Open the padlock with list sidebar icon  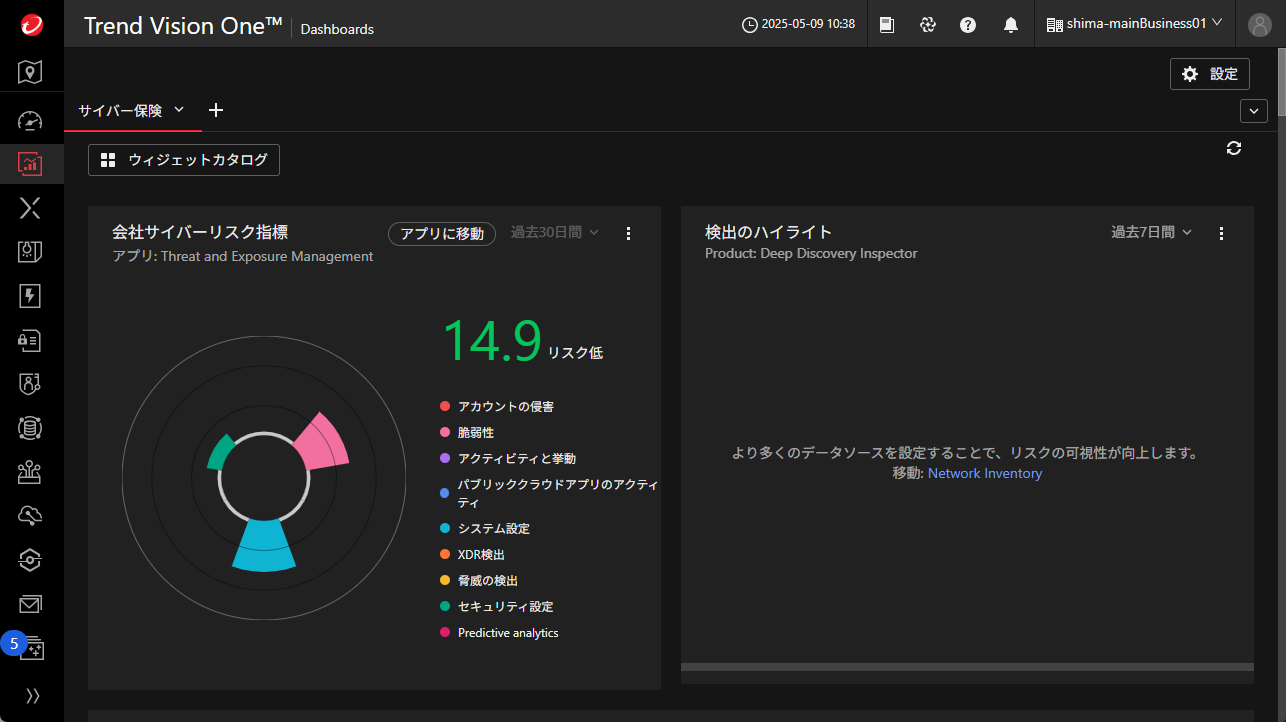pyautogui.click(x=31, y=340)
